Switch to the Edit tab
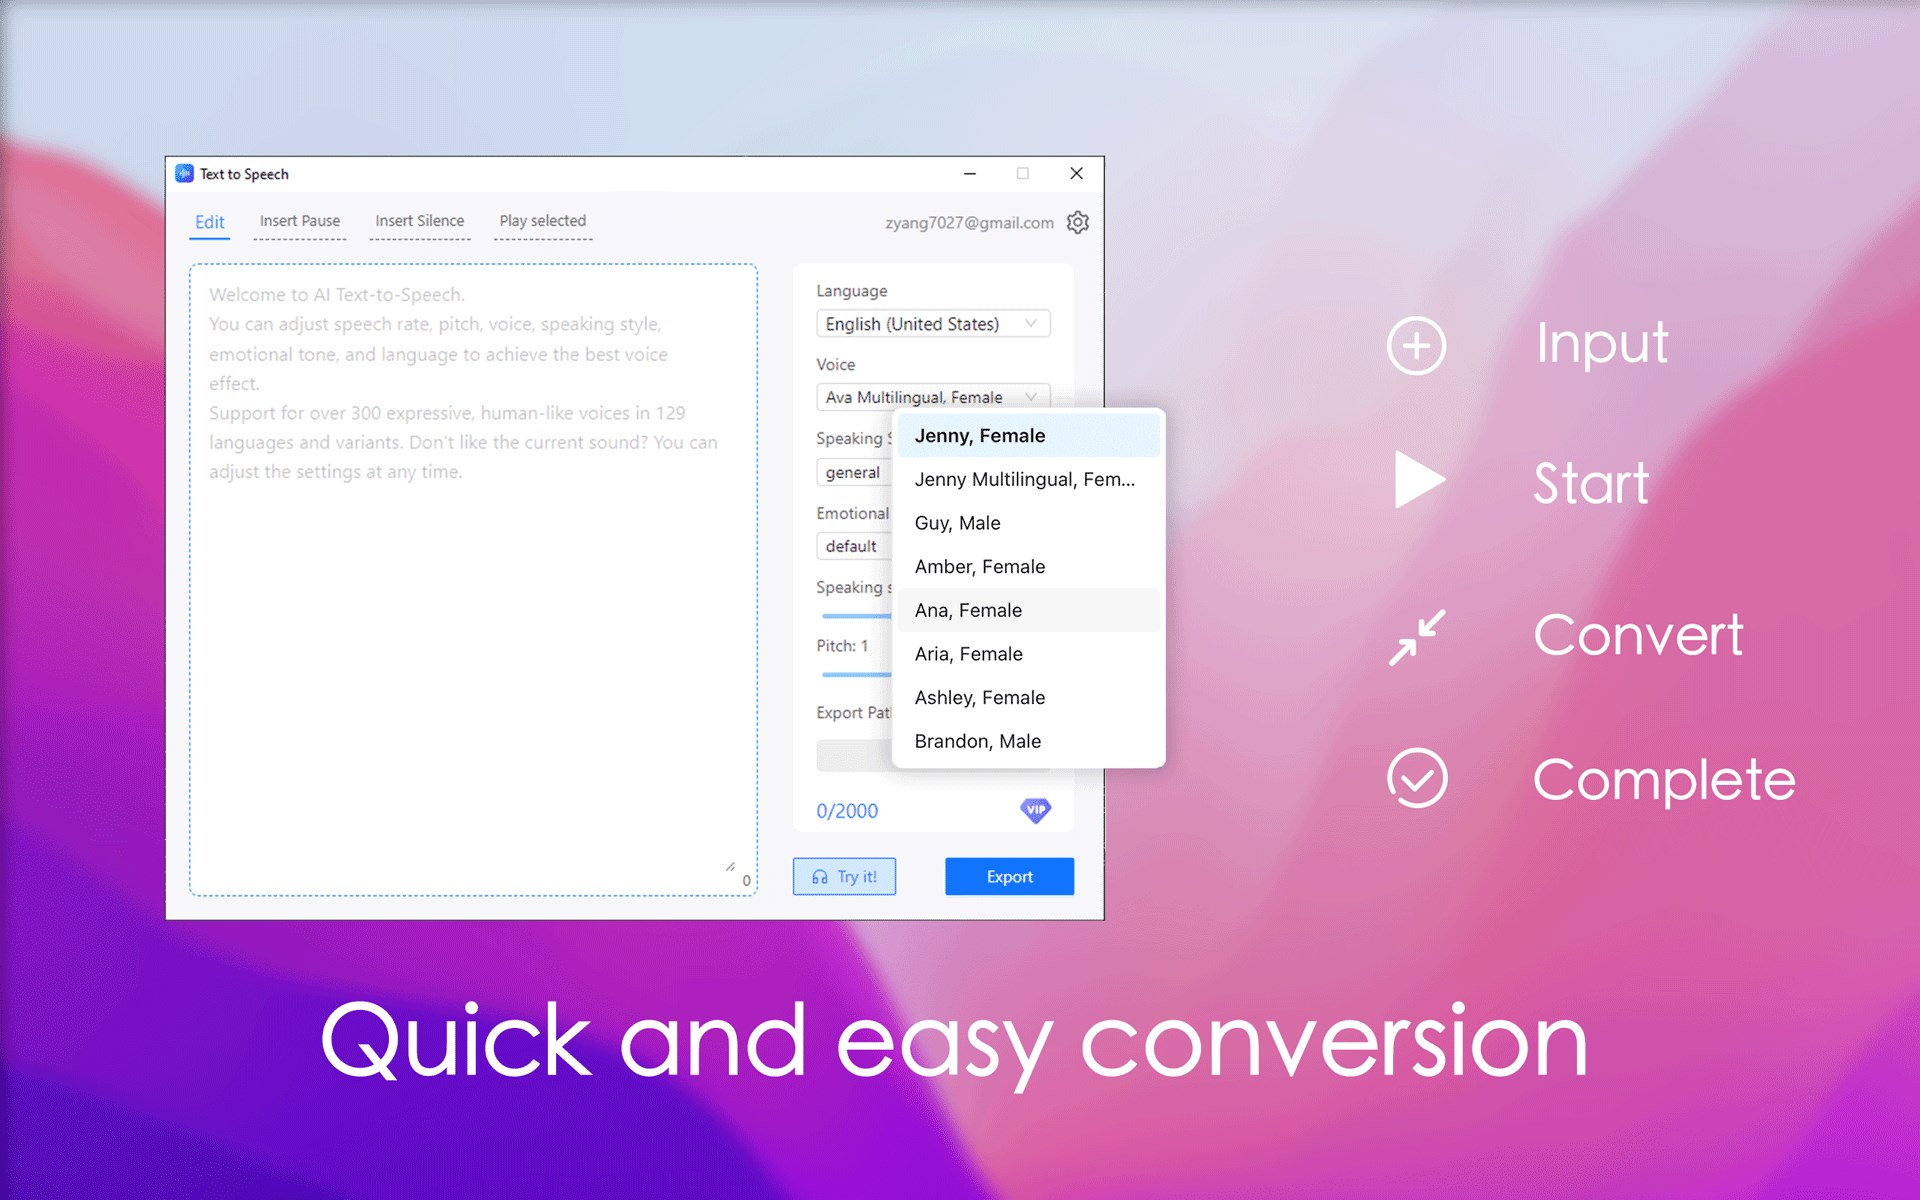 [x=209, y=222]
